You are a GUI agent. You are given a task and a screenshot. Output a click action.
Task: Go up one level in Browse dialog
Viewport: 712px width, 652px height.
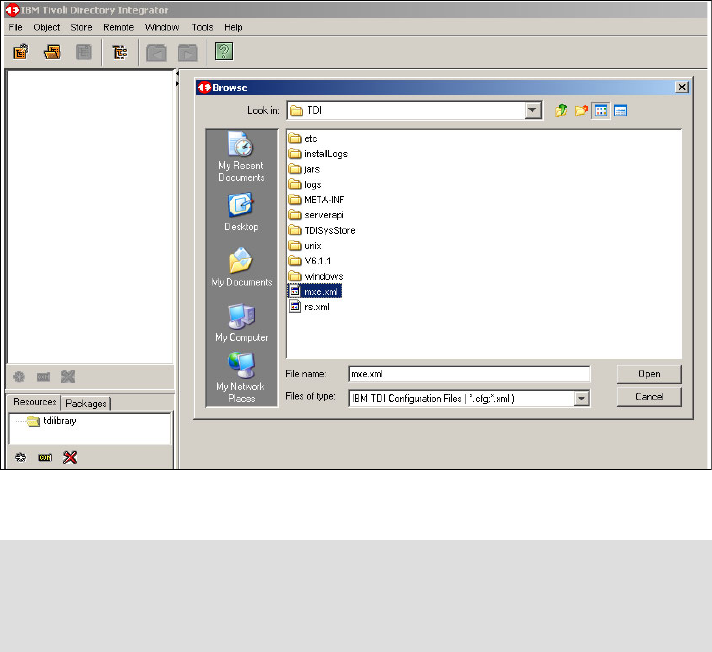point(561,110)
